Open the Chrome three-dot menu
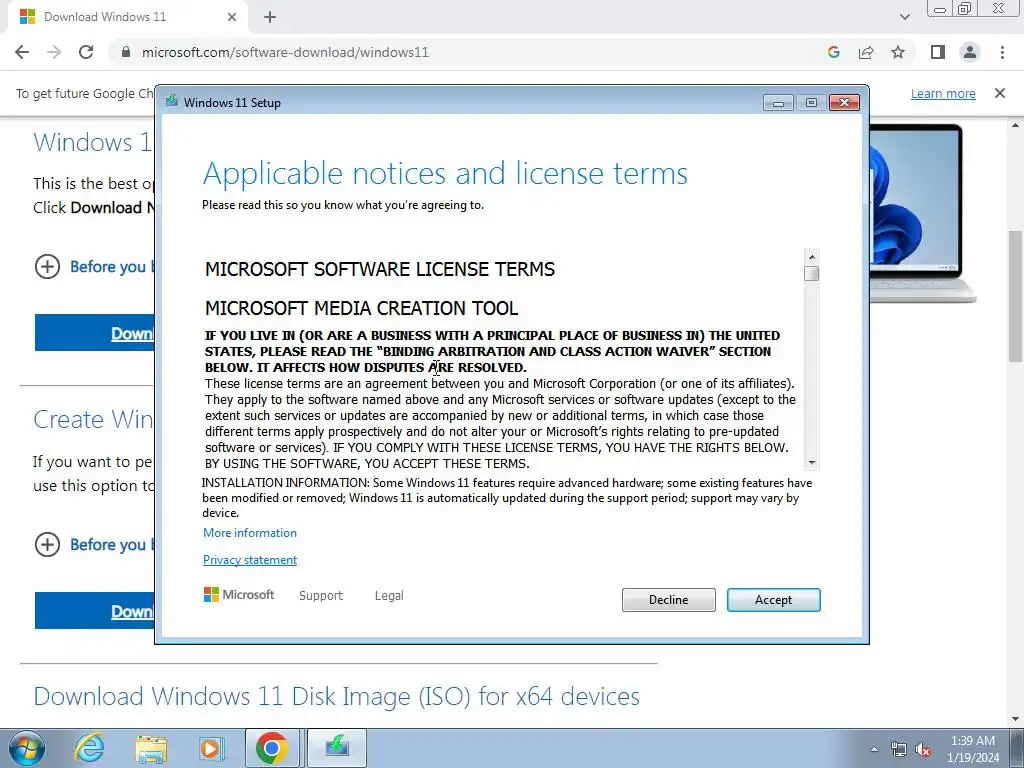 (x=1002, y=52)
